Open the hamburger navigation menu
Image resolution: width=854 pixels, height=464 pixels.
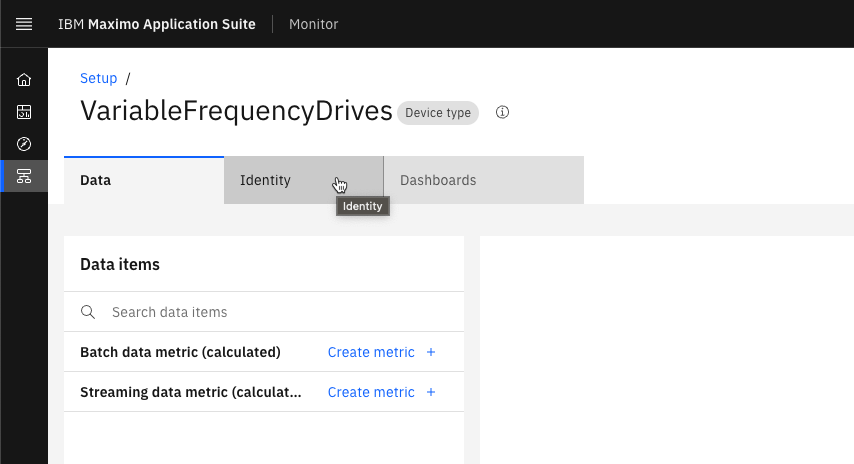tap(24, 24)
